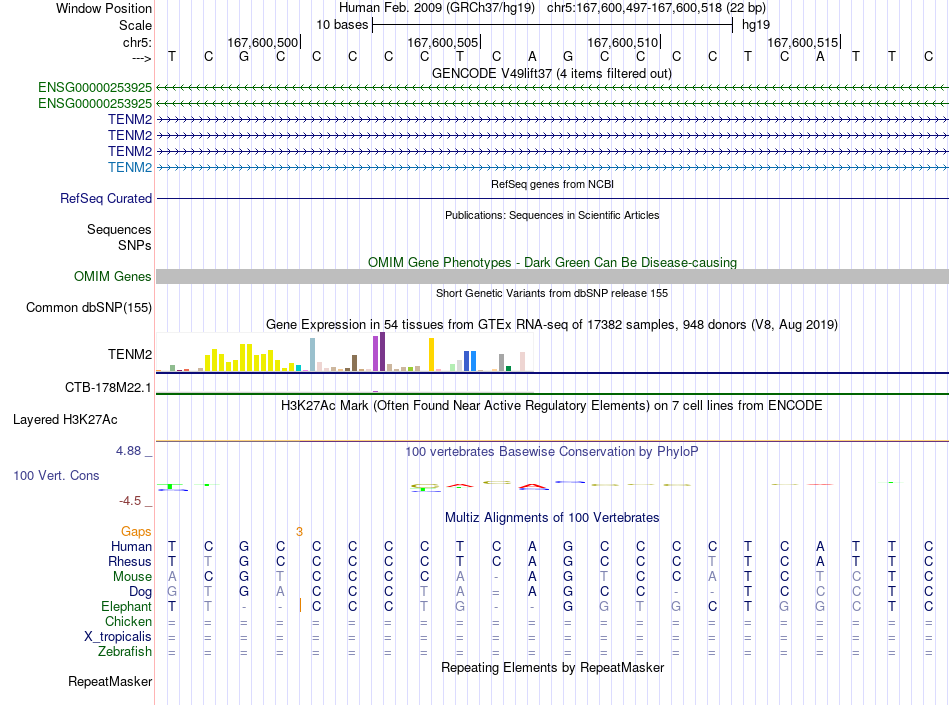The height and width of the screenshot is (705, 950).
Task: Open the RefSeq Curated track label
Action: 106,199
